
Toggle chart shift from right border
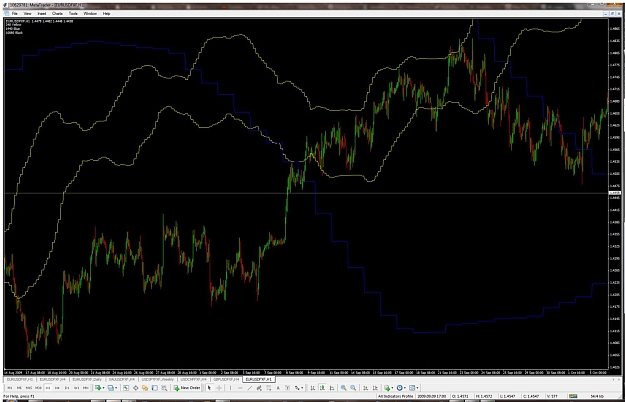click(x=375, y=388)
